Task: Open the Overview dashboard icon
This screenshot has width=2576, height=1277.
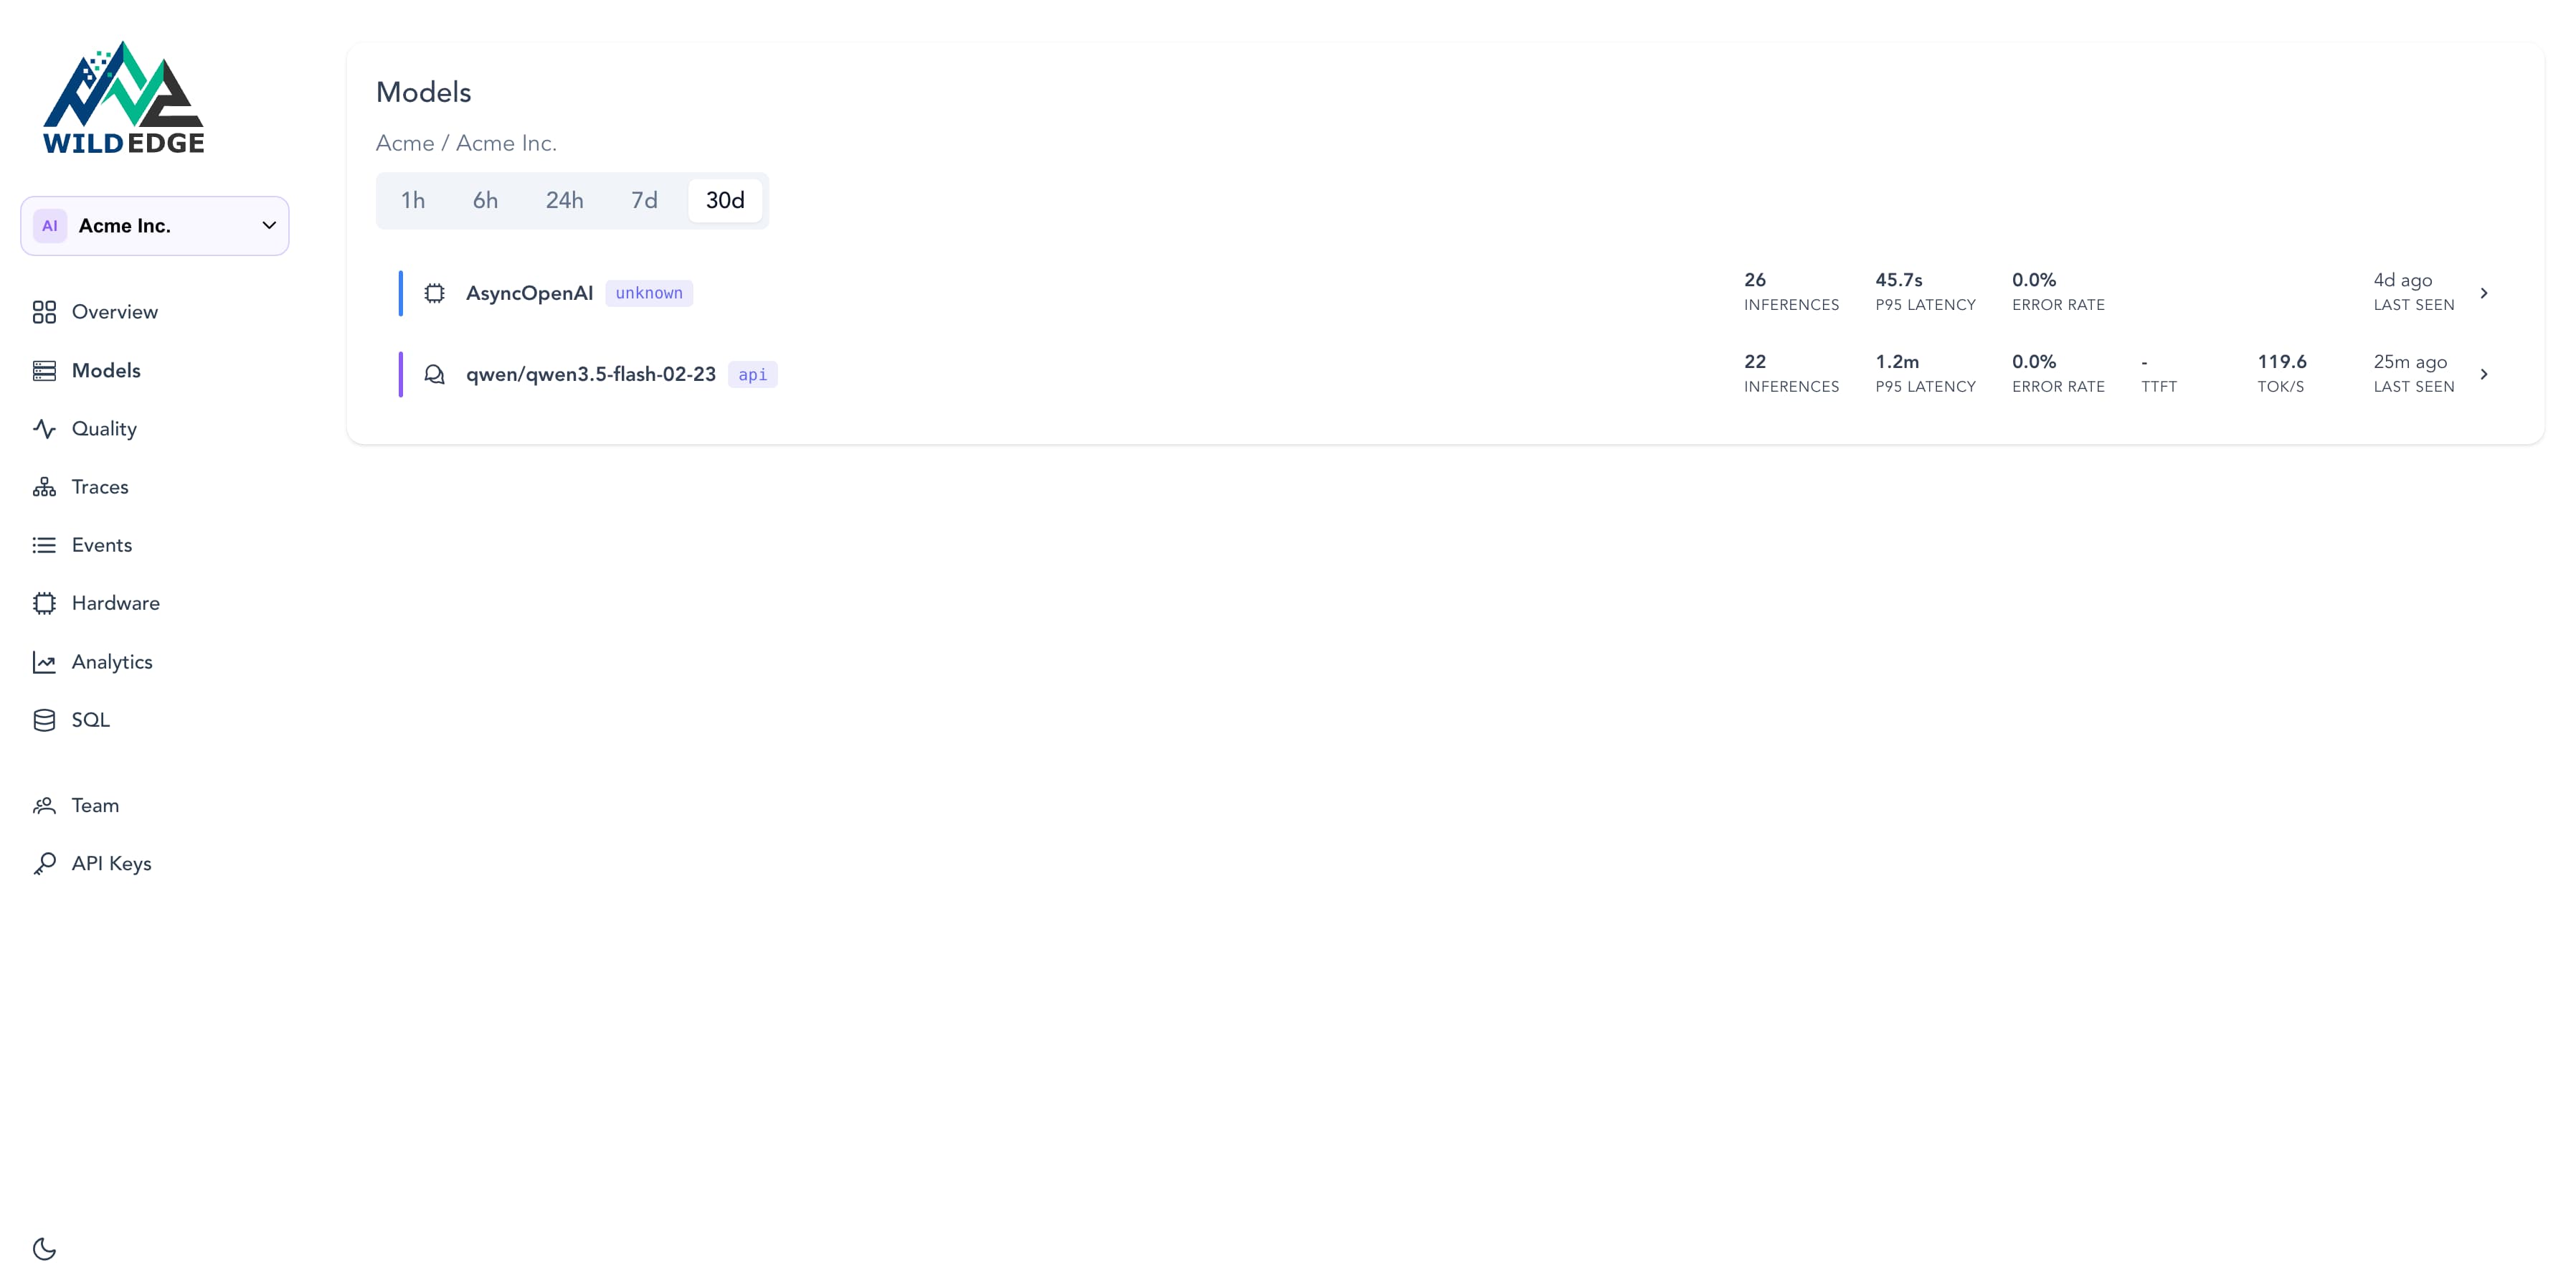Action: (x=44, y=311)
